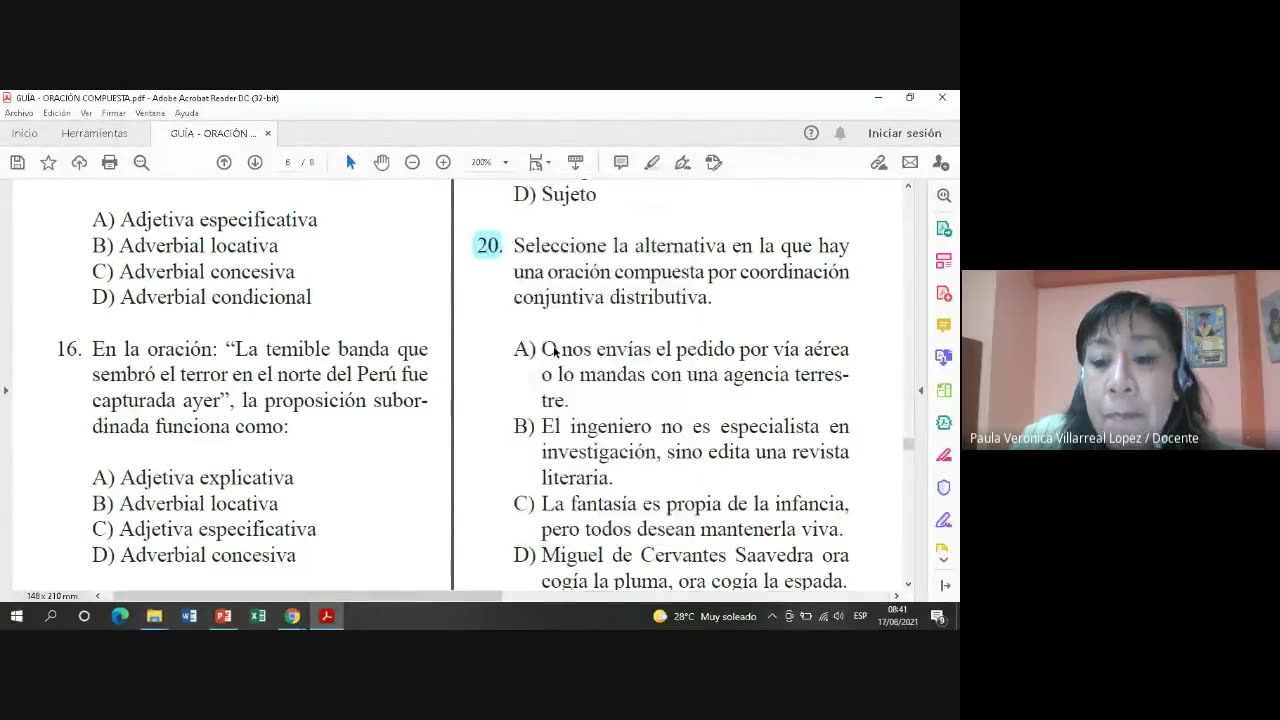Open the Edición menu
Screen dimensions: 1280x720
[57, 113]
